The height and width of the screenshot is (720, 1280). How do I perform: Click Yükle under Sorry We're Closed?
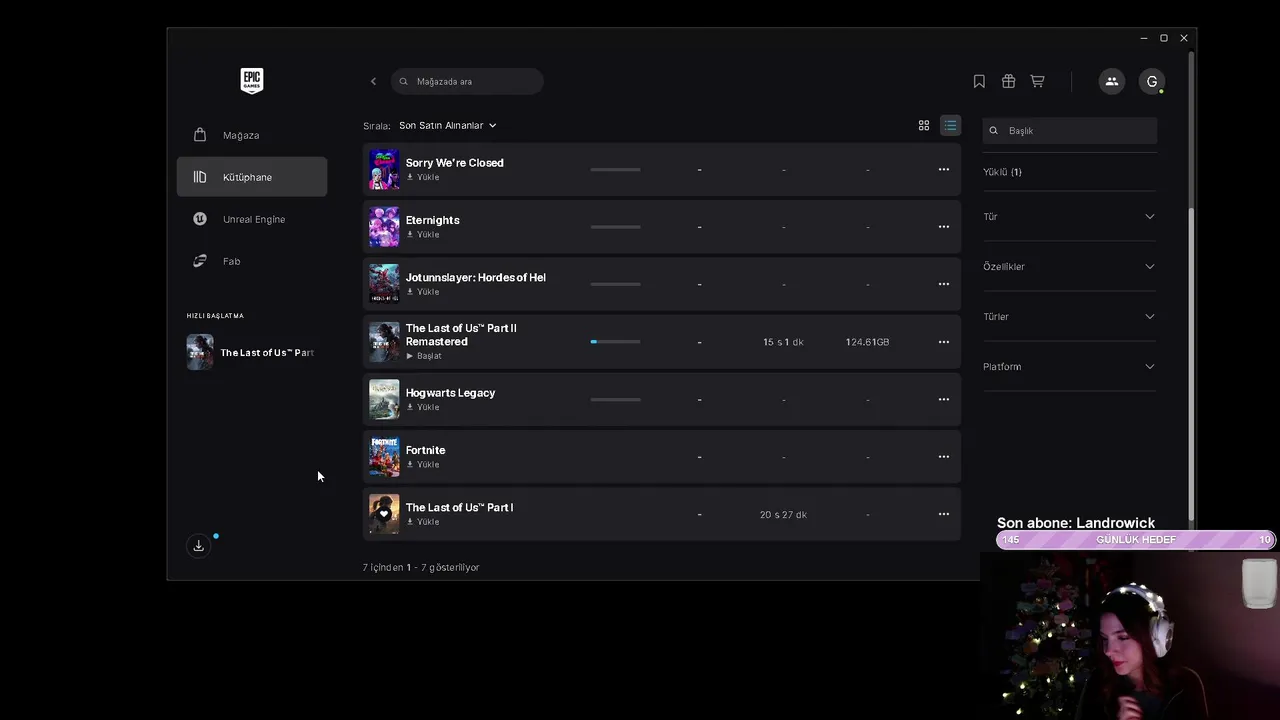(422, 177)
